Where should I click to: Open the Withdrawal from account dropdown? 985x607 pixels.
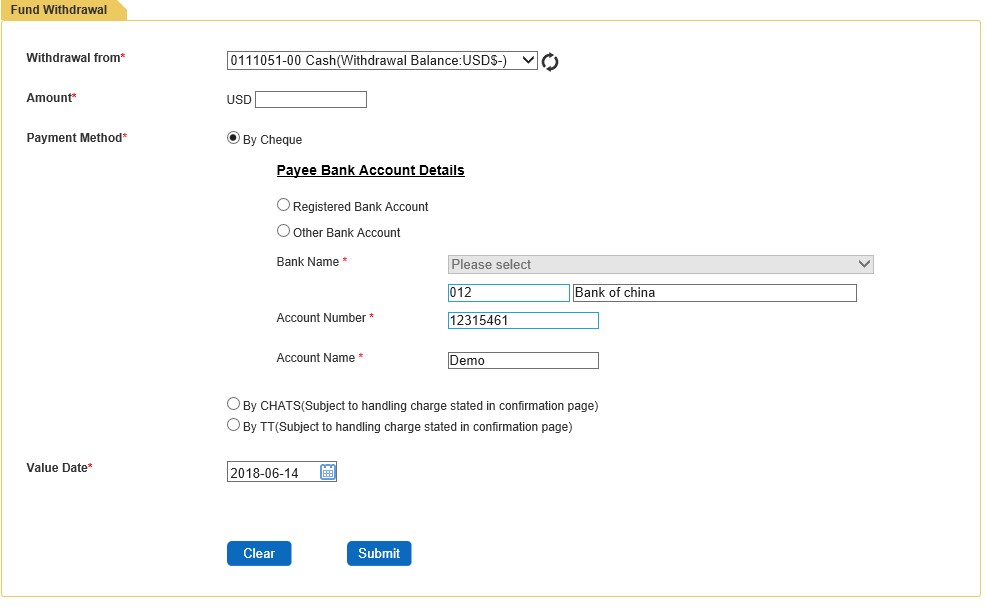click(382, 60)
